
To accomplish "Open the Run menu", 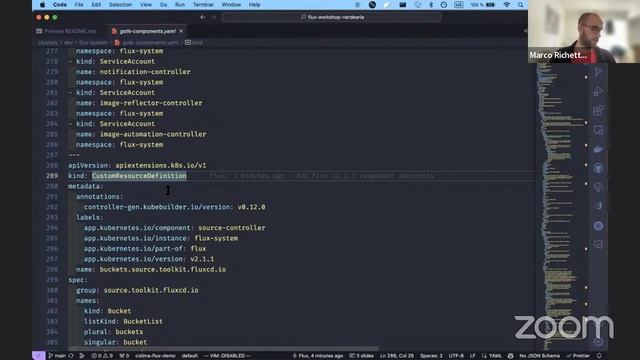I will point(180,5).
